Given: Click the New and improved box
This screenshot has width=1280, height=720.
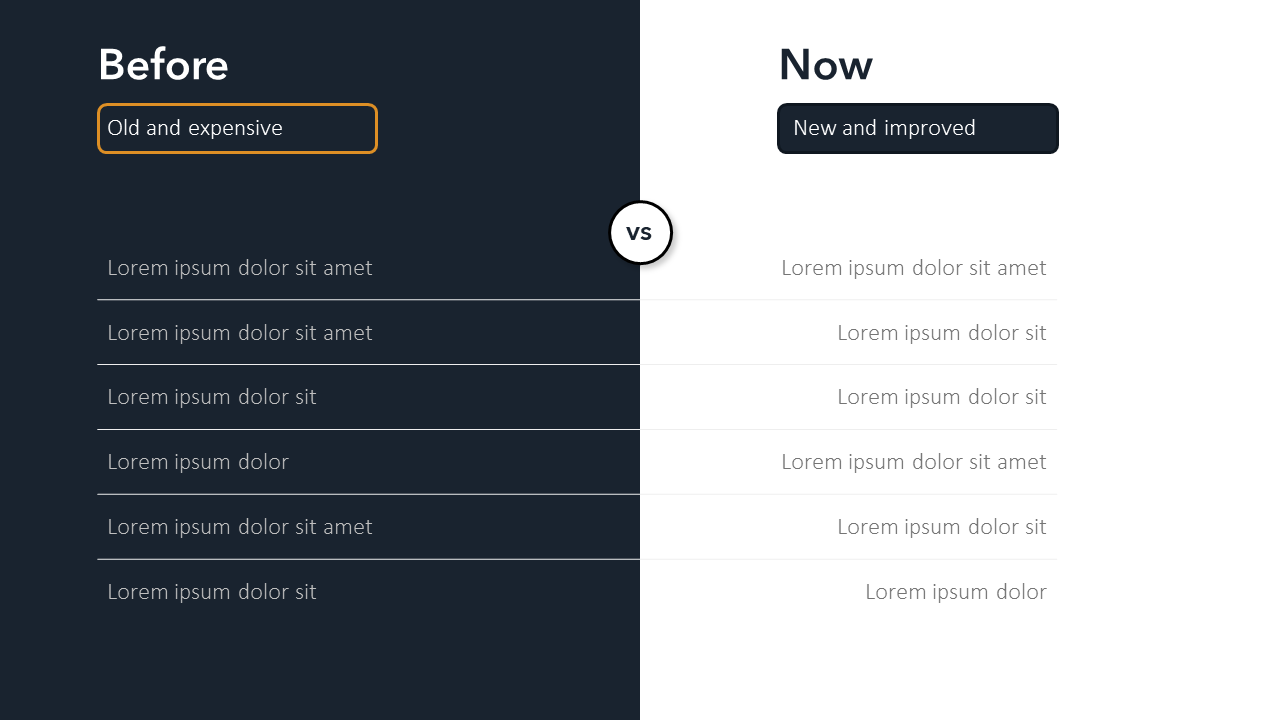Looking at the screenshot, I should 917,128.
